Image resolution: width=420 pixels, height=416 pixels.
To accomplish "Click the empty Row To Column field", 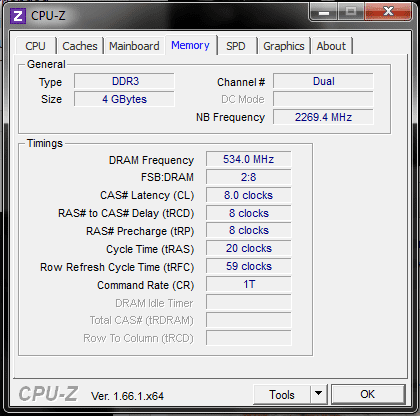I will 249,338.
